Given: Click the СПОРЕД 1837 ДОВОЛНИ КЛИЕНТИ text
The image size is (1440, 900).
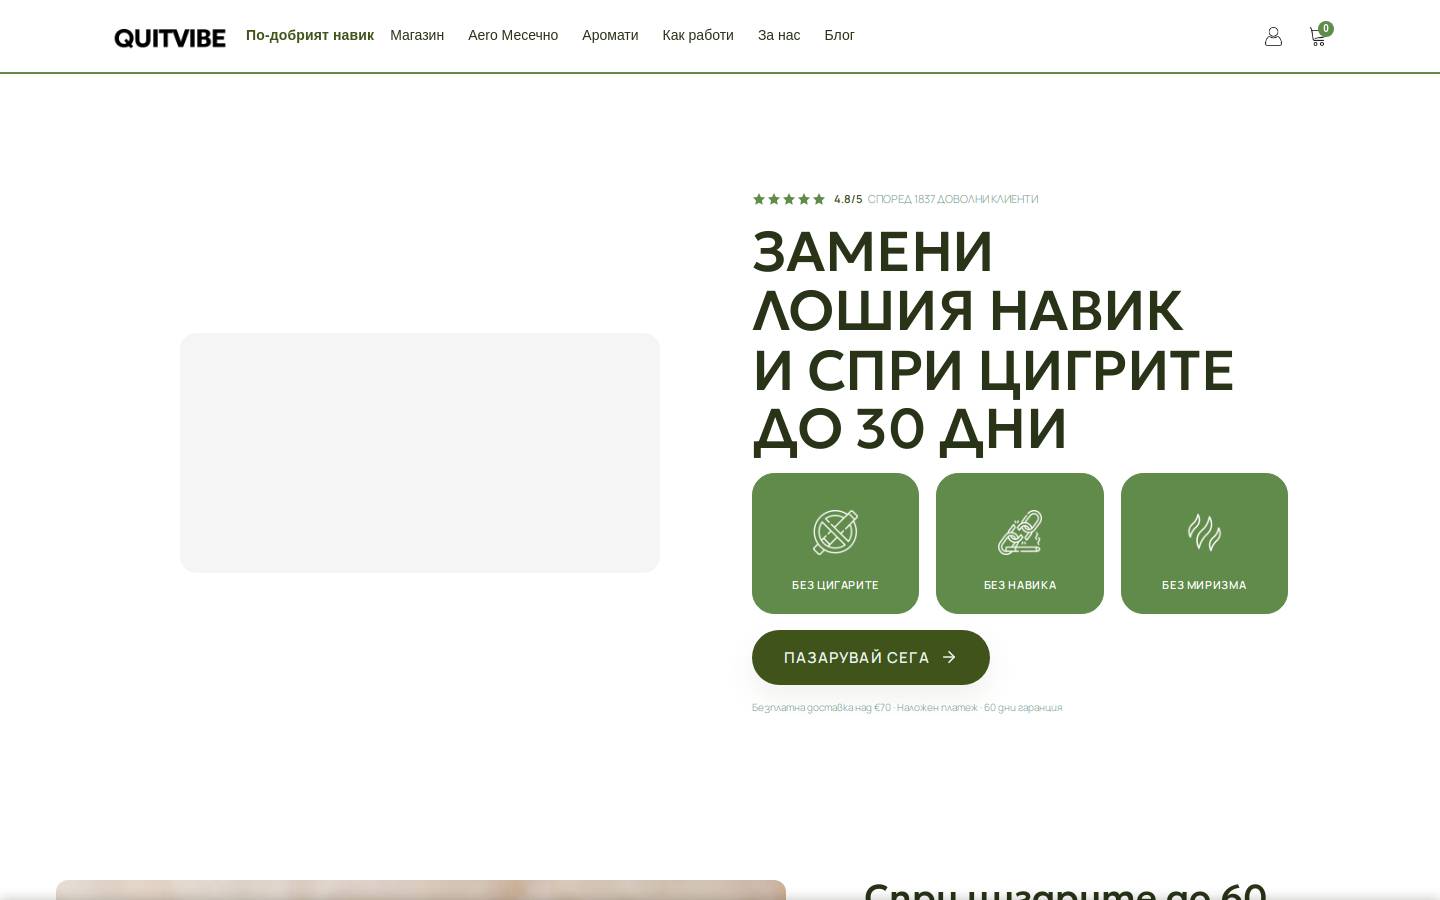Looking at the screenshot, I should (x=953, y=199).
